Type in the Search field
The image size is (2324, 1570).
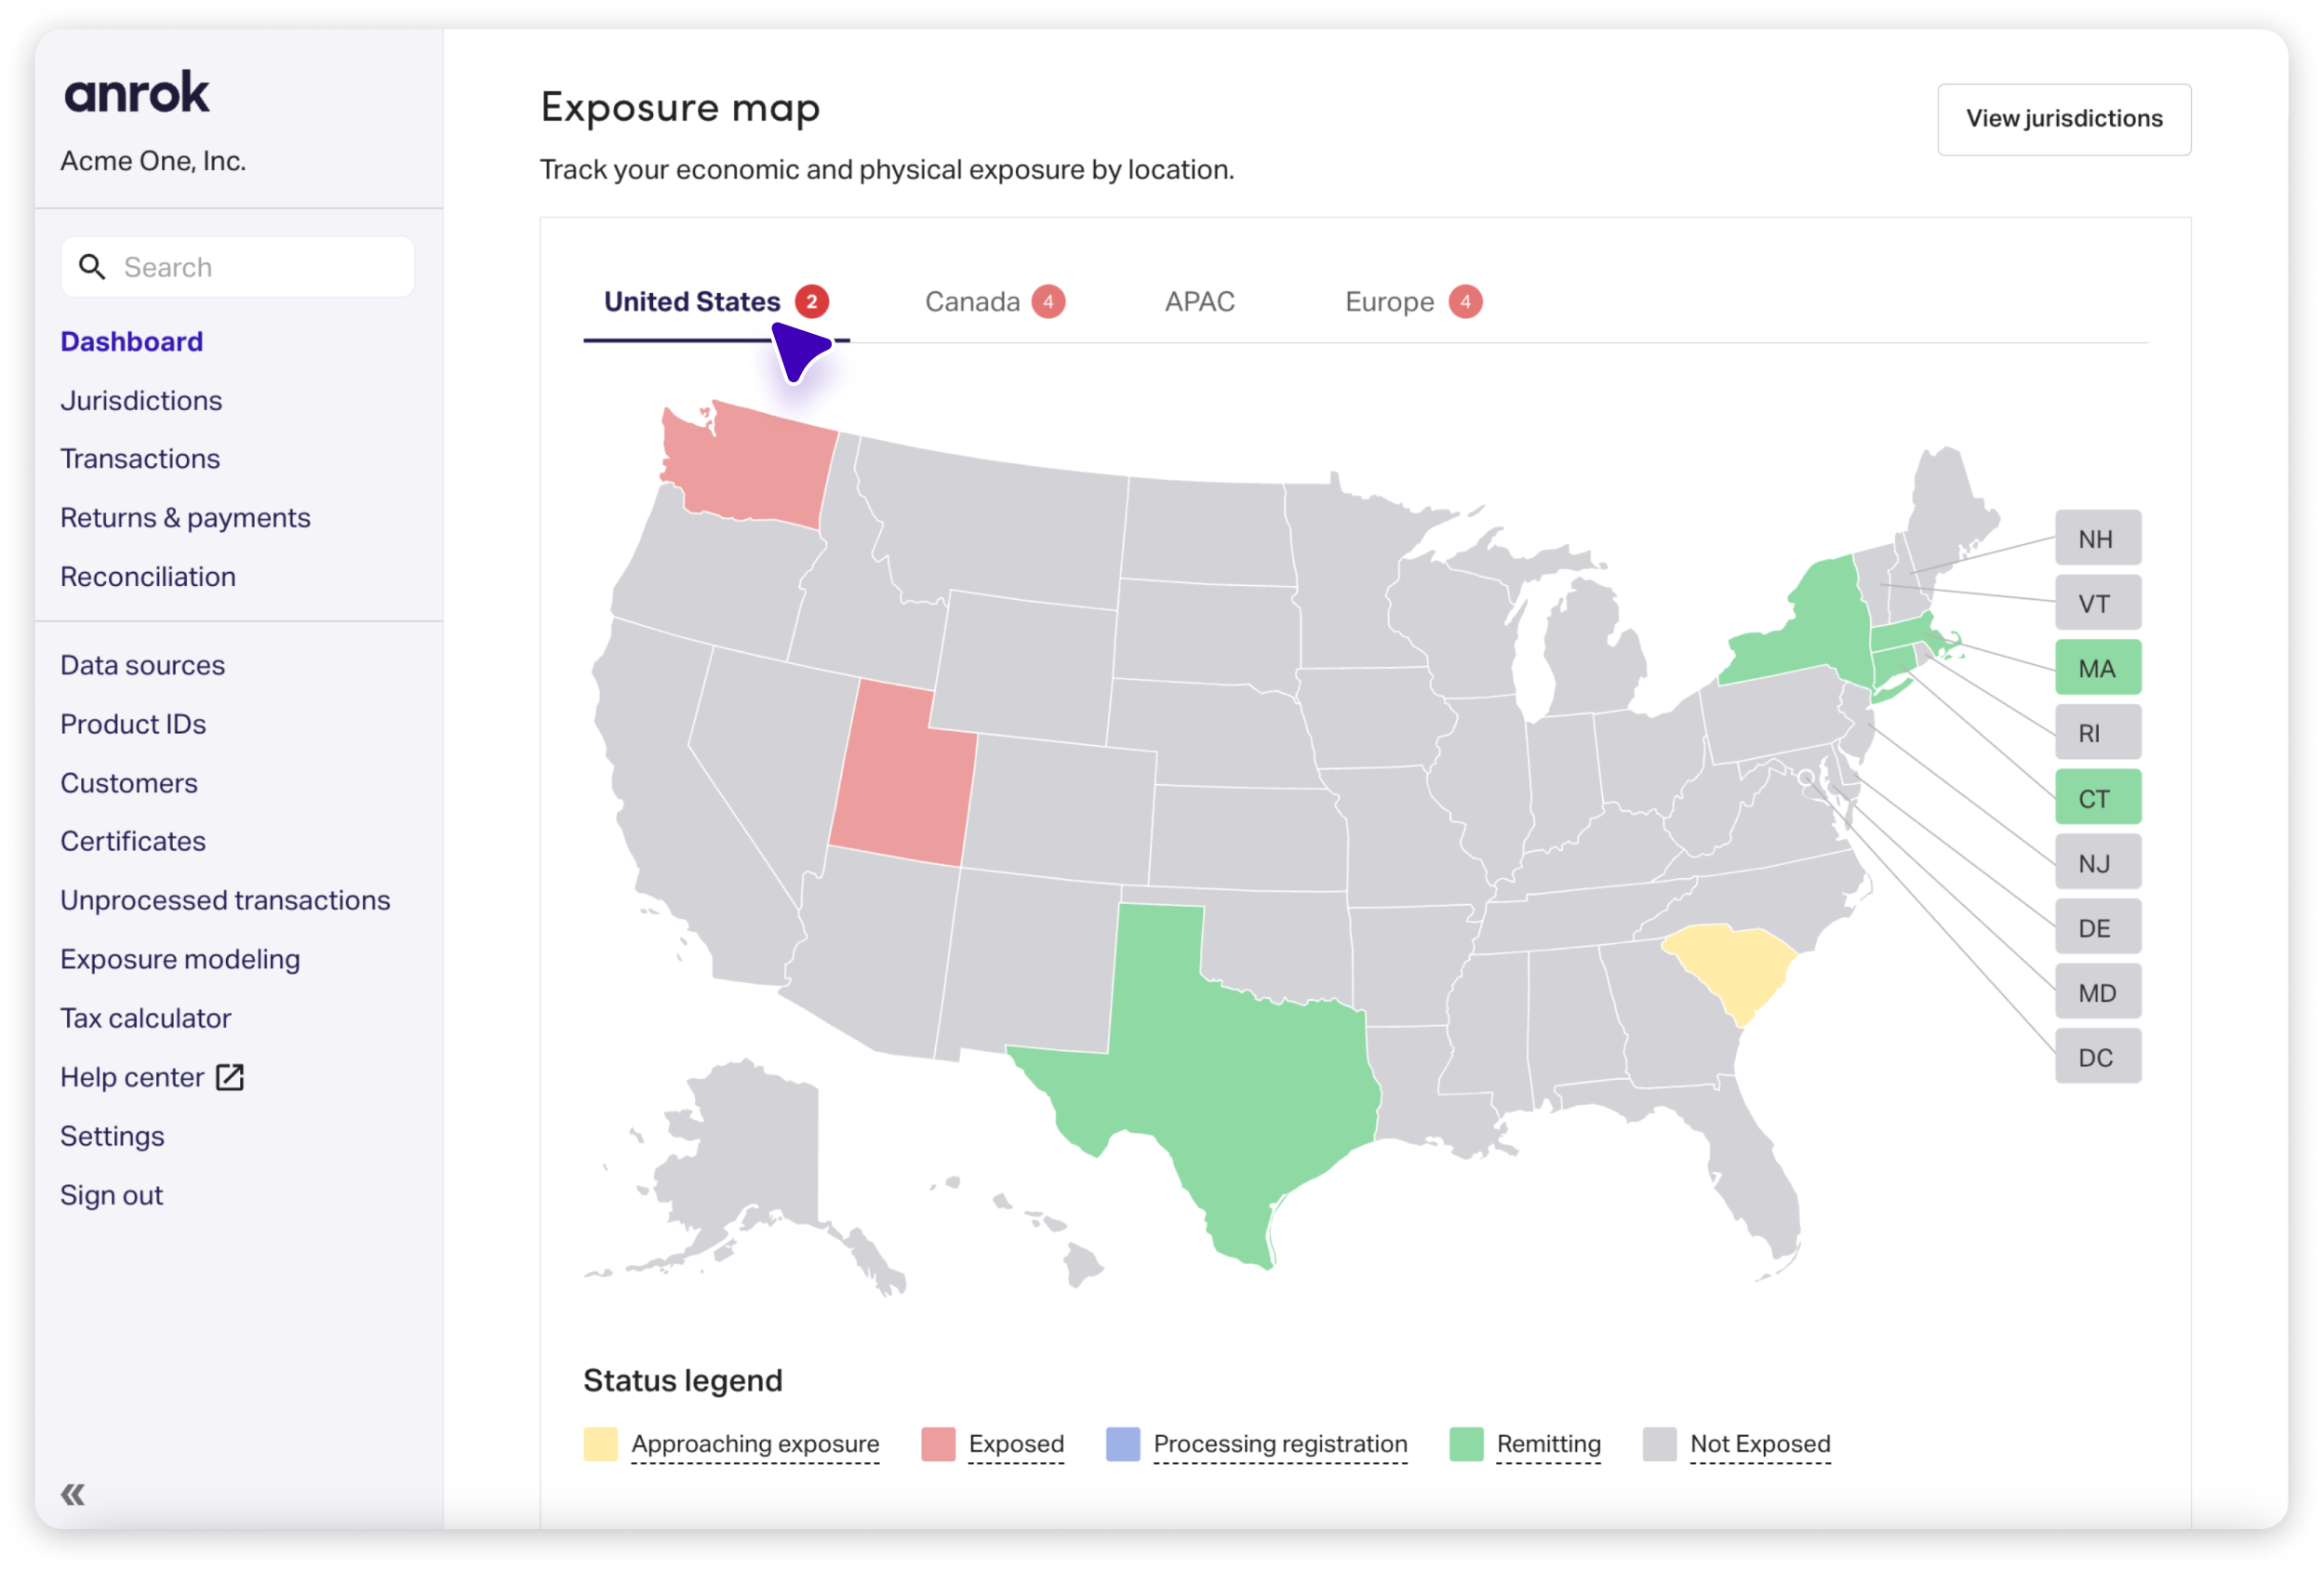pos(260,267)
